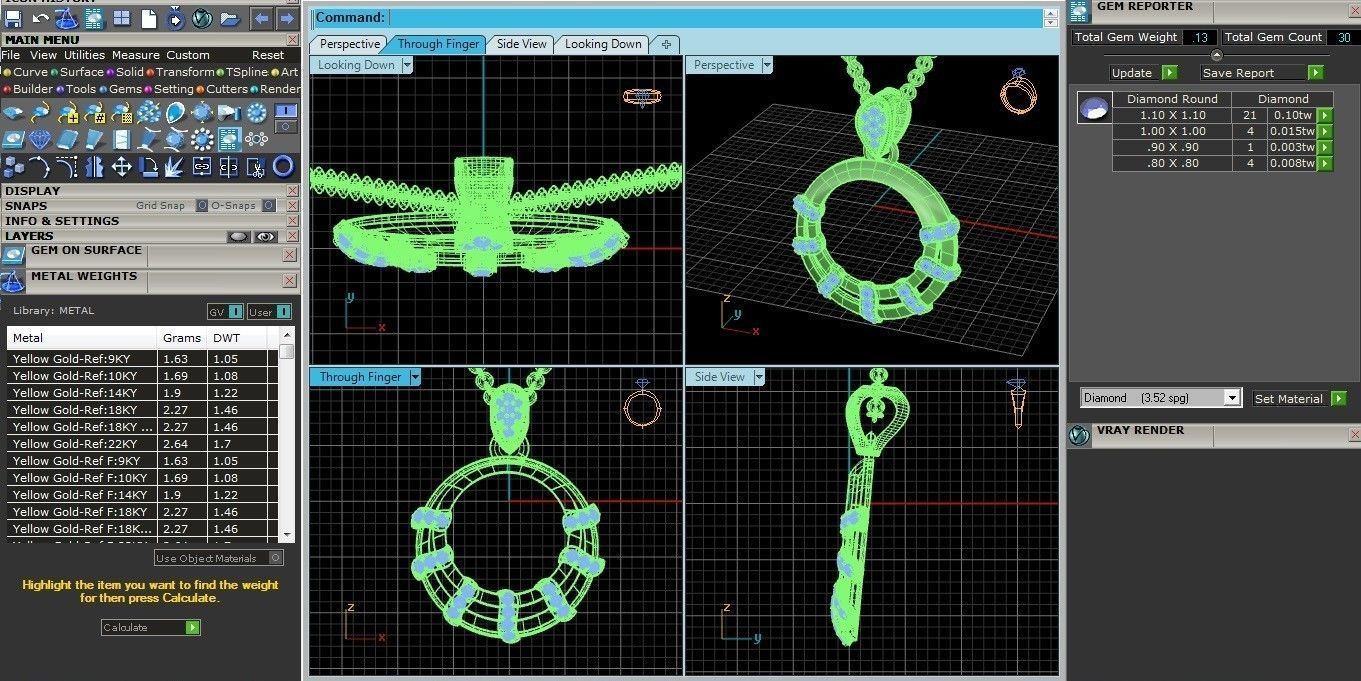Click the four-viewport layout icon

click(121, 18)
